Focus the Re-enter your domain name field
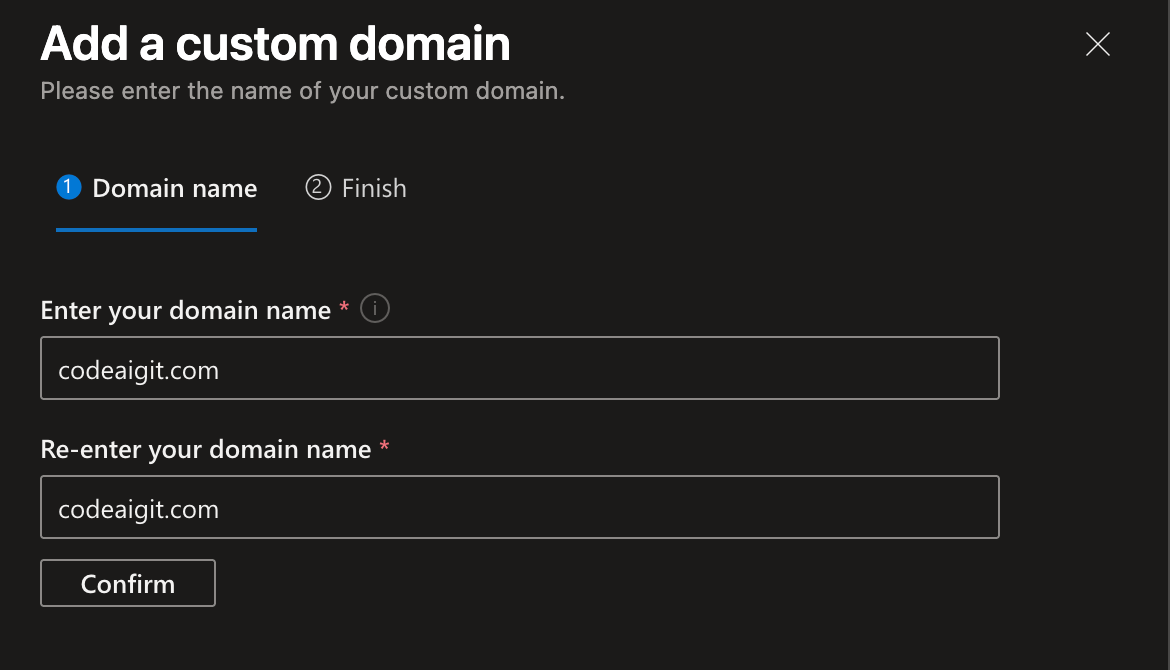 (519, 507)
